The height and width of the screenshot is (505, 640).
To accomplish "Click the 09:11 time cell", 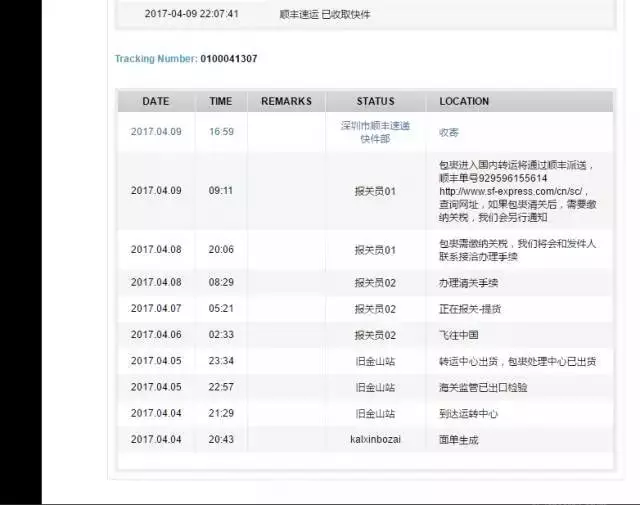I will coord(221,191).
